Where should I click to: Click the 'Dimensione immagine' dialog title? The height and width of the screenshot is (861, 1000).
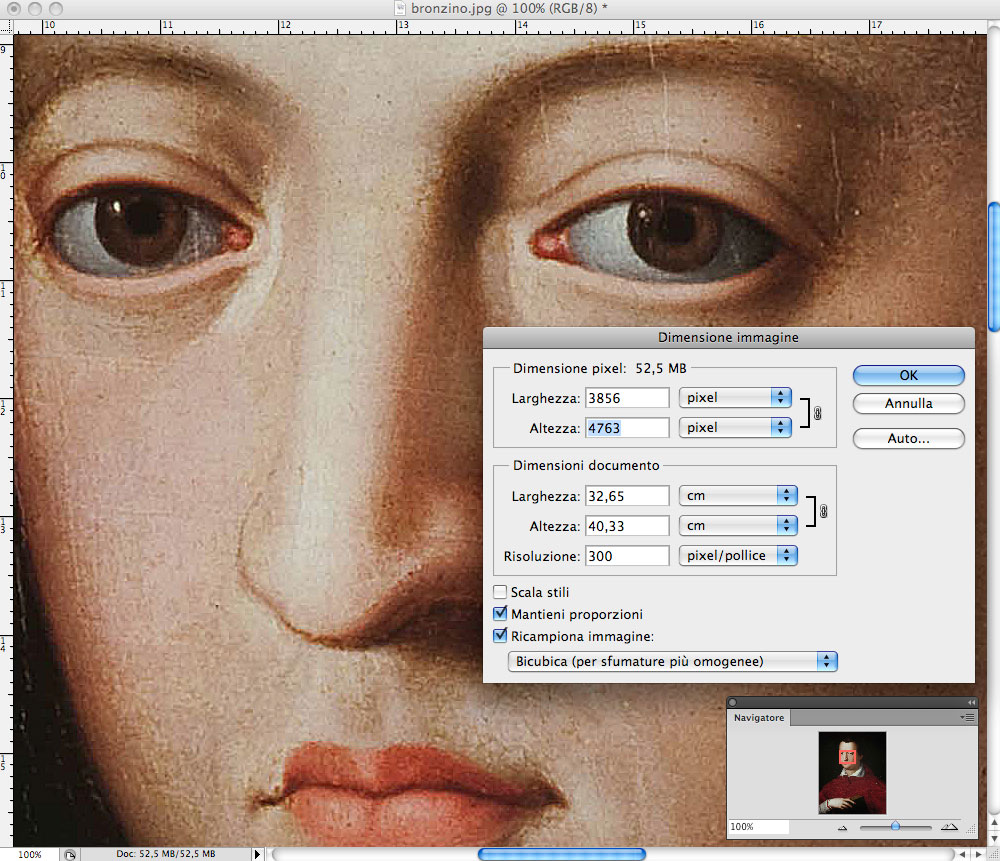tap(728, 337)
